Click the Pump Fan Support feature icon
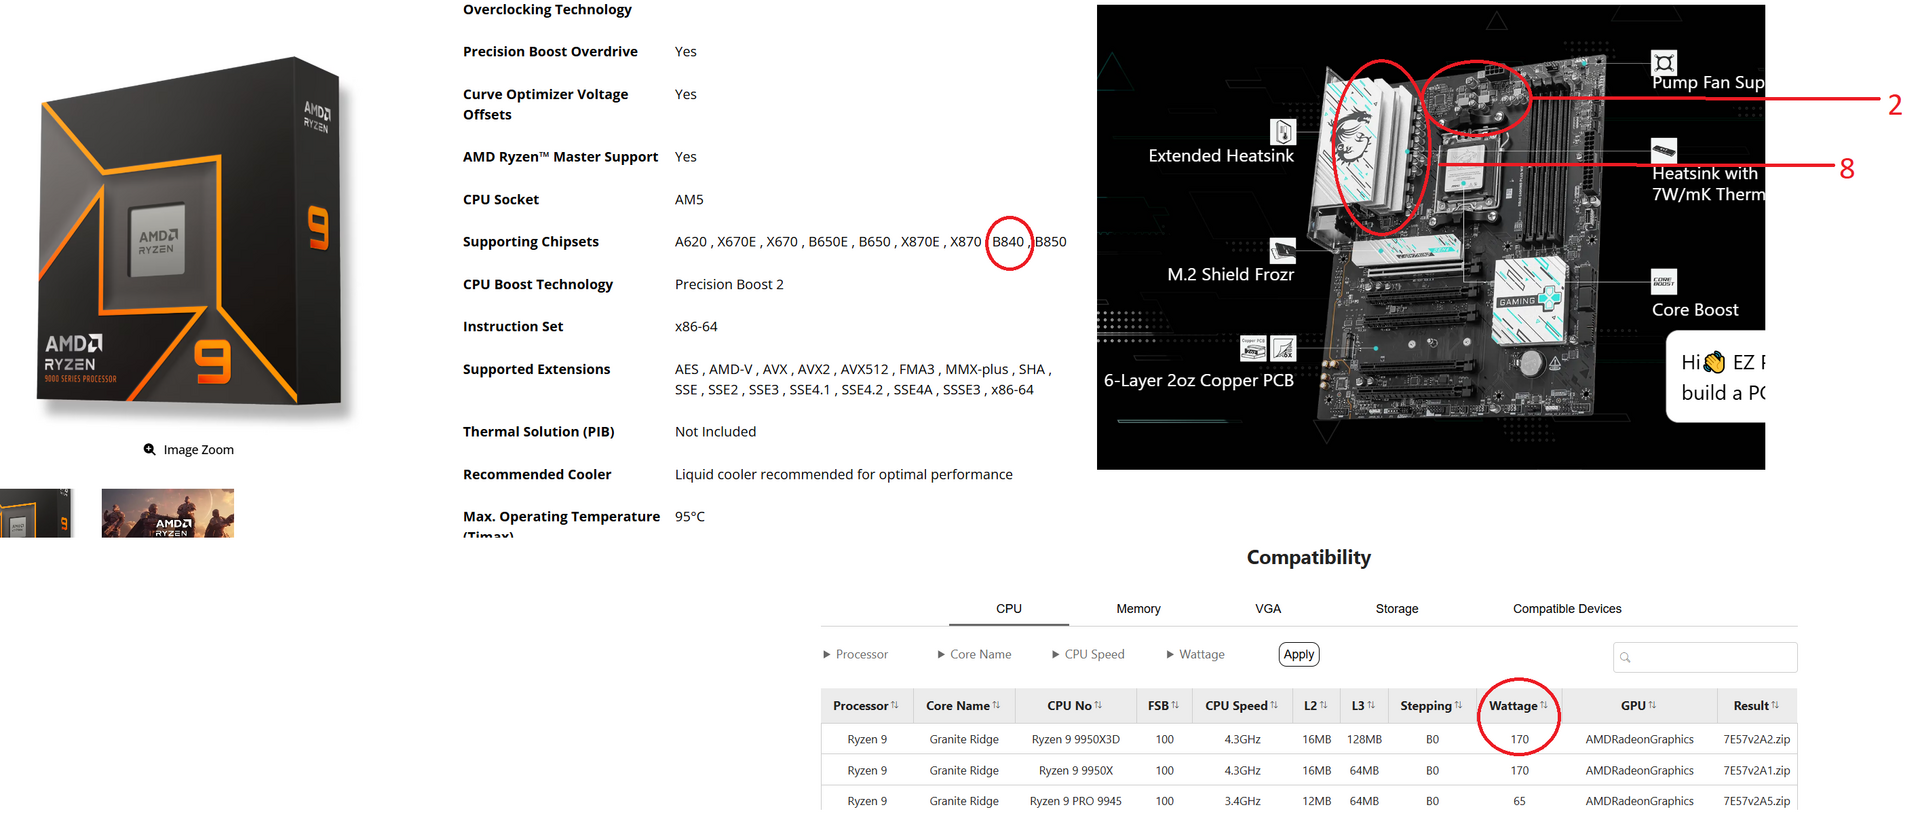The image size is (1920, 820). pyautogui.click(x=1664, y=63)
